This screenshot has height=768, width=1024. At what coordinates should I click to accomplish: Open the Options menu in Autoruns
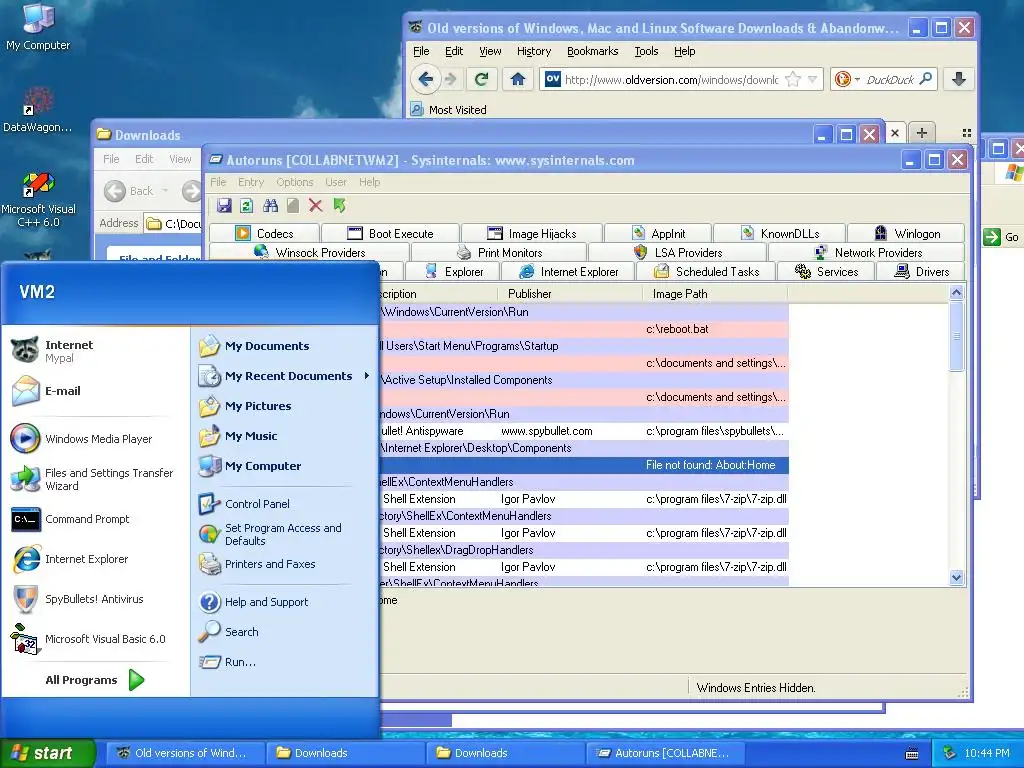click(x=295, y=182)
